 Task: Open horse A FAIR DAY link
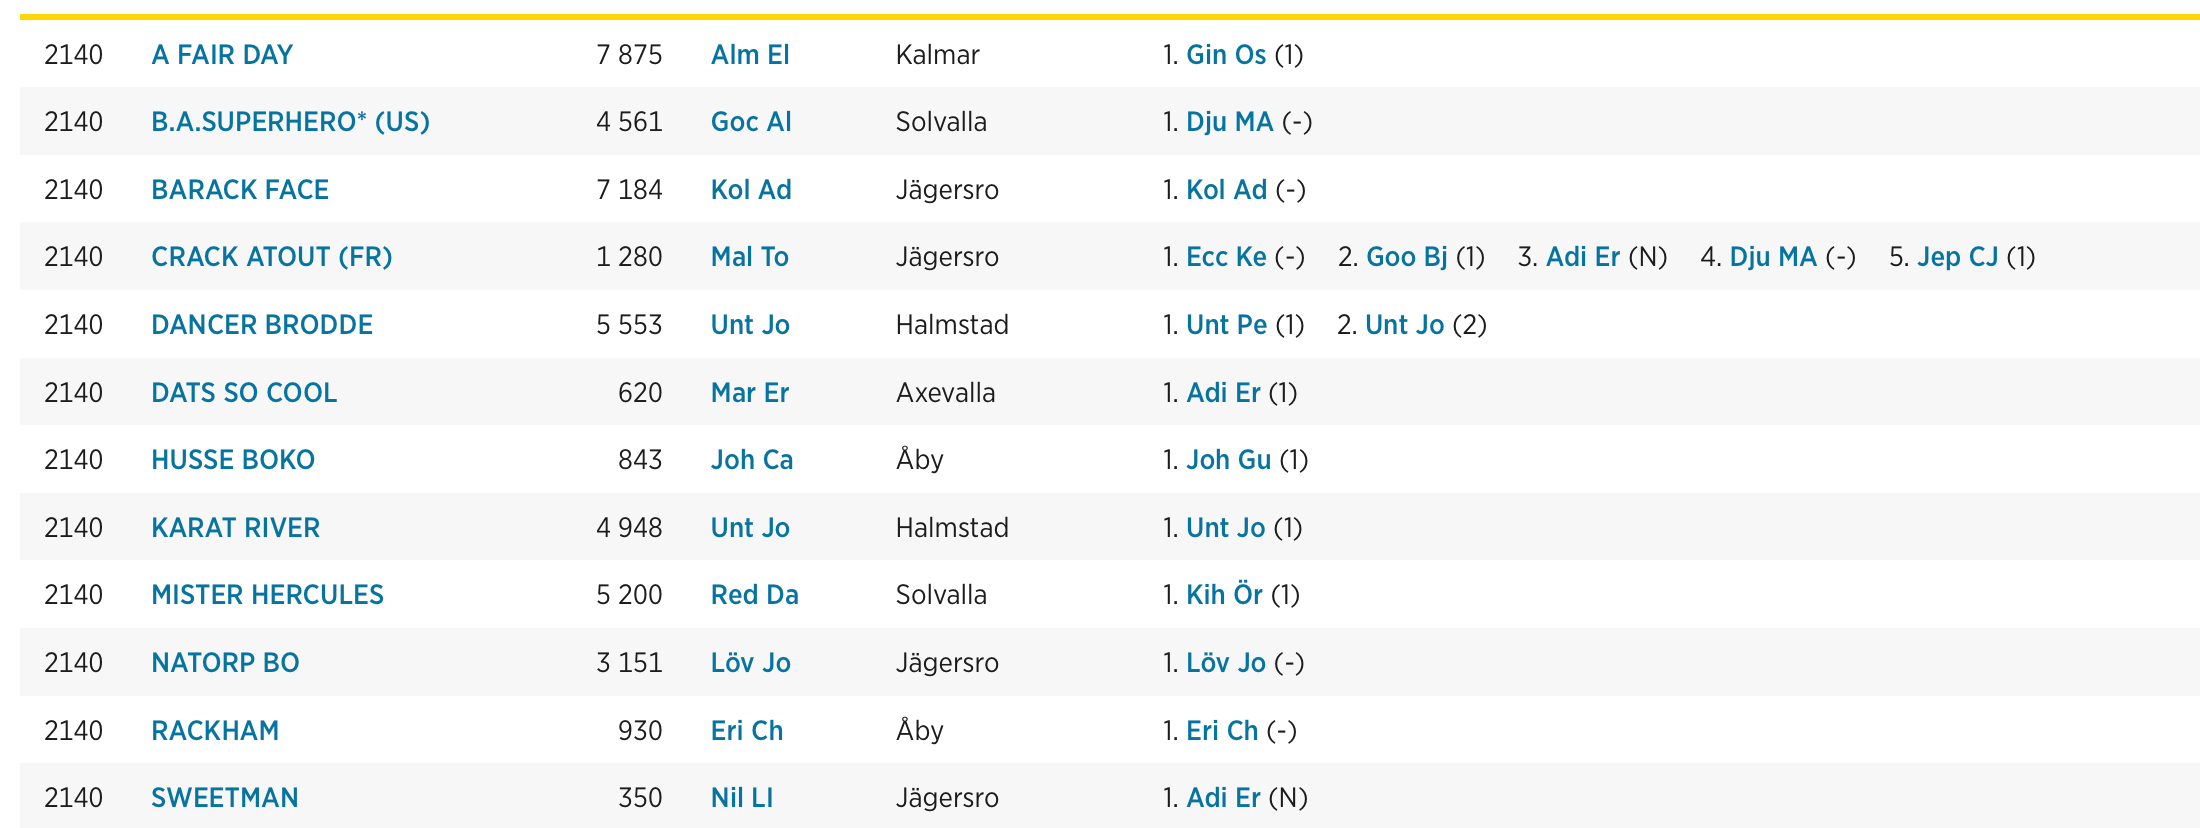pyautogui.click(x=222, y=54)
